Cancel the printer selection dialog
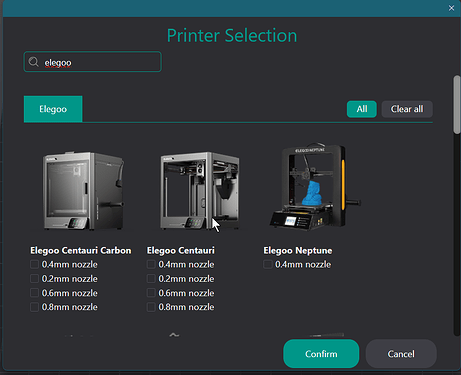 pyautogui.click(x=401, y=354)
